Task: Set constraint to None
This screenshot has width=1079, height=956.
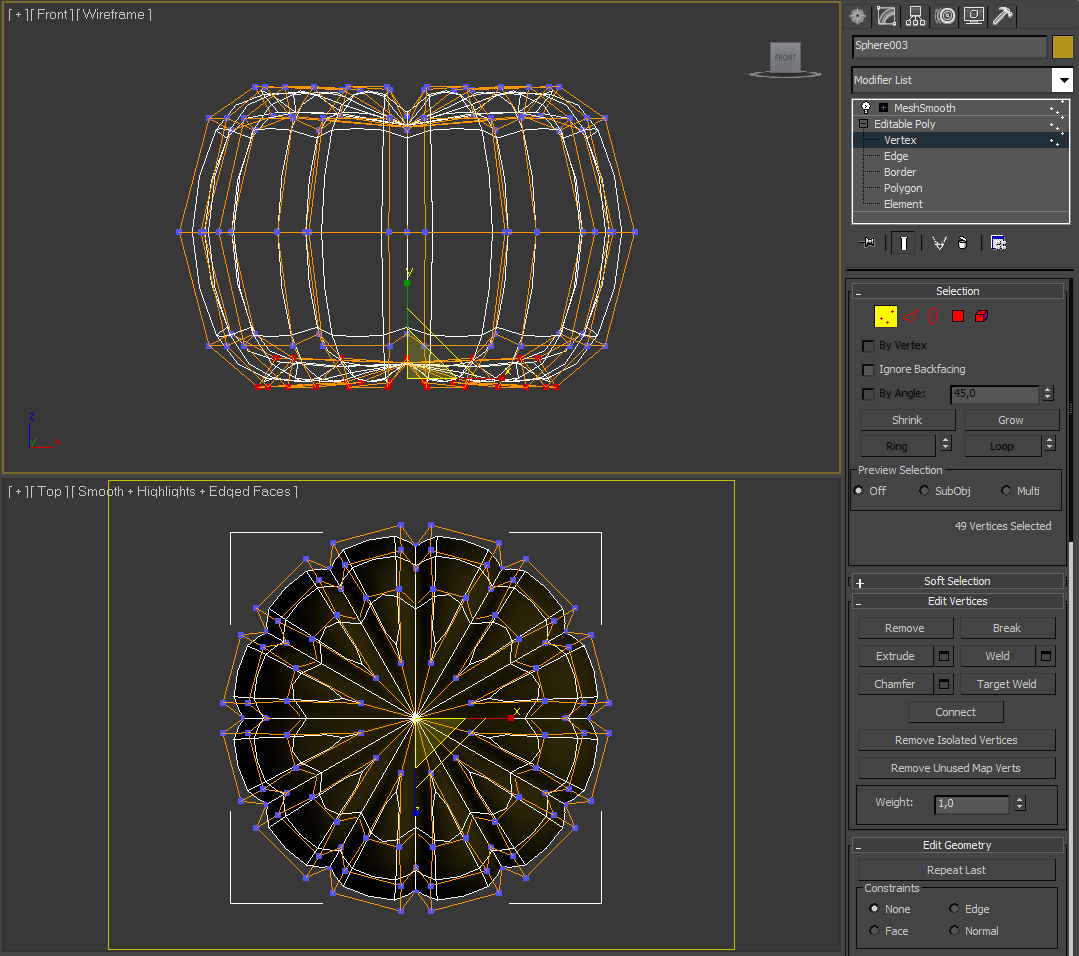Action: point(874,909)
